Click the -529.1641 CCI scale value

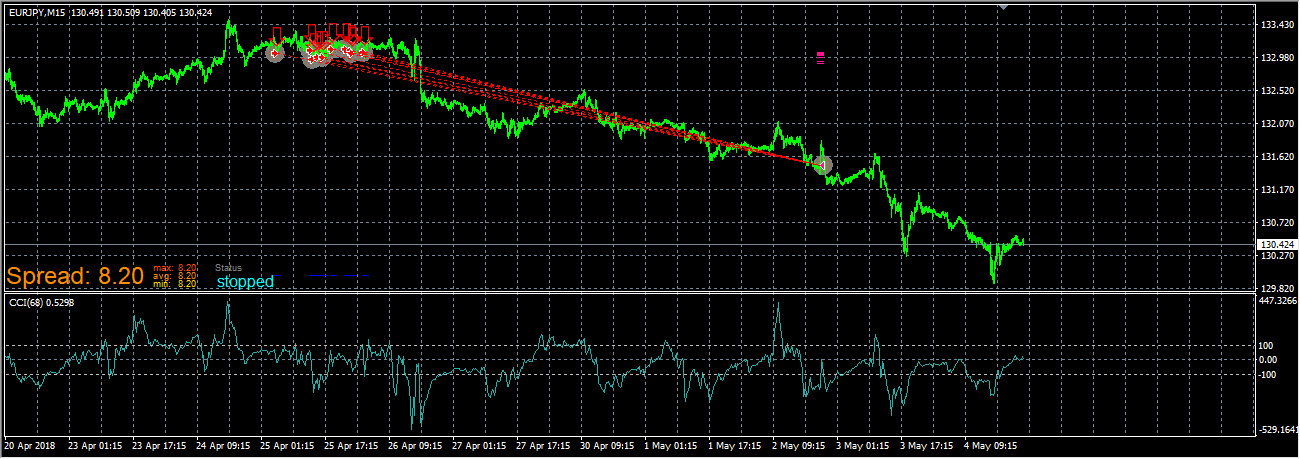(1279, 430)
